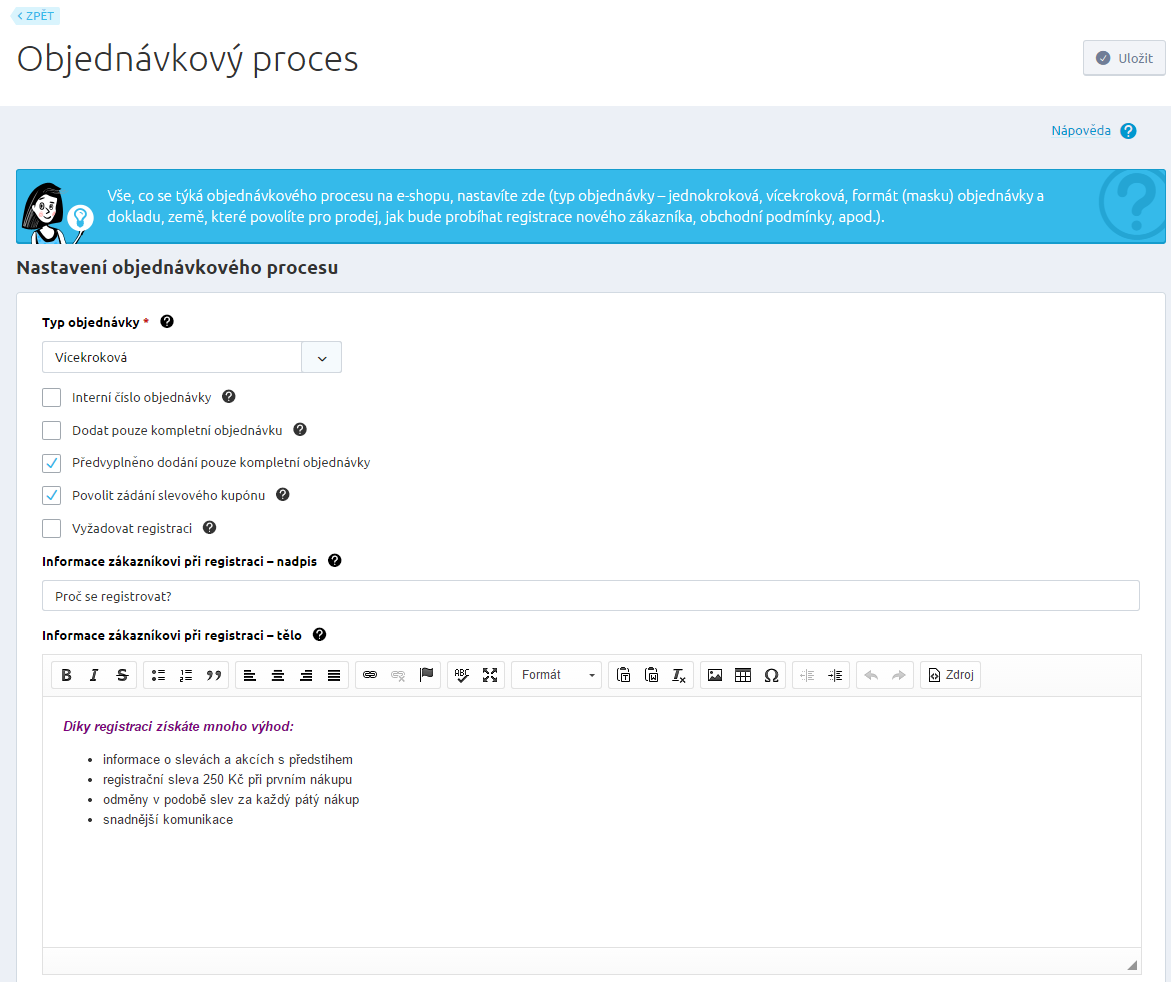The width and height of the screenshot is (1171, 982).
Task: Click the Proč se registrovat? input field
Action: [591, 596]
